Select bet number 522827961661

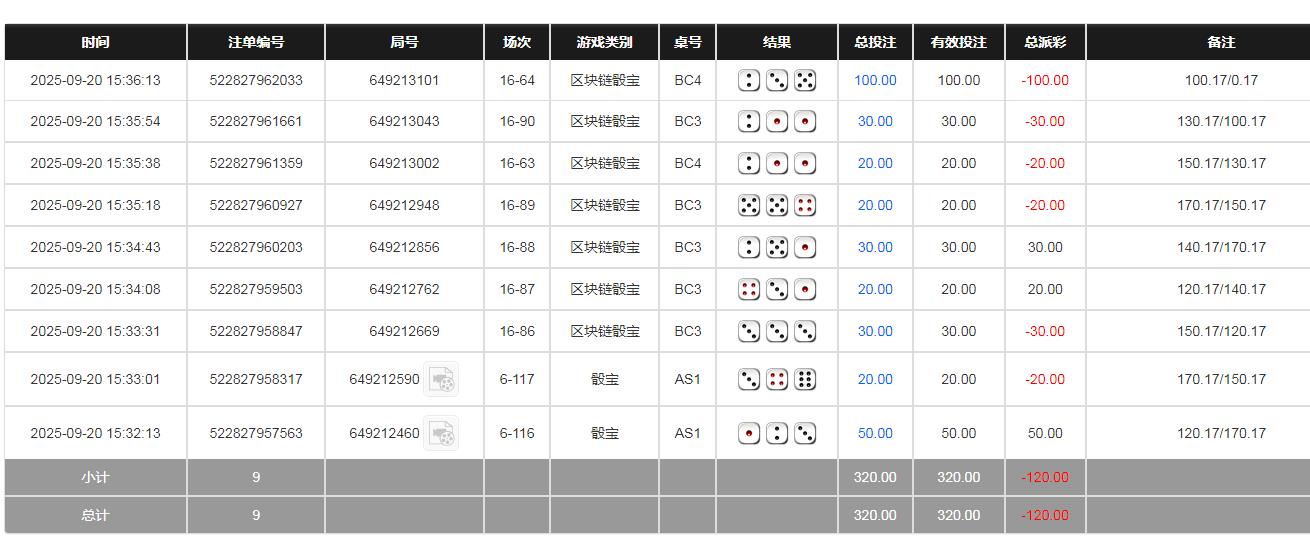(x=256, y=121)
